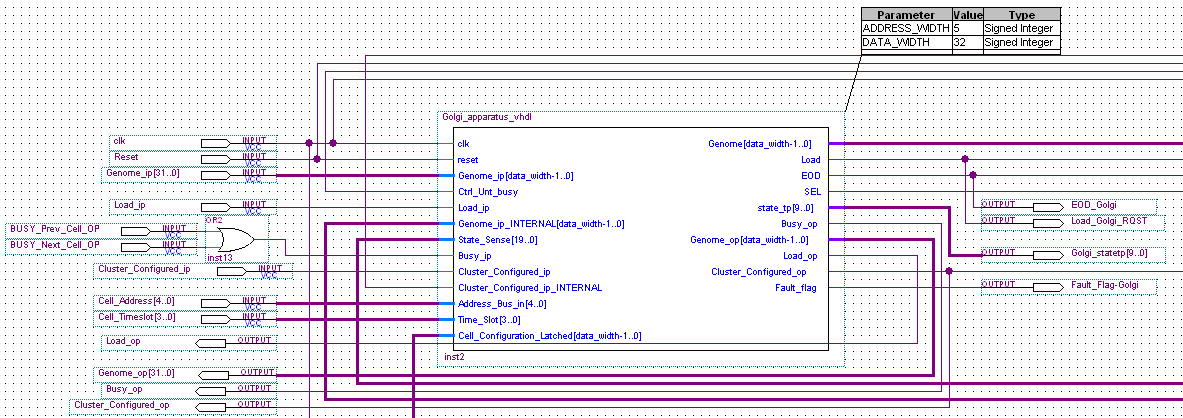Select the State_Sense[19..0] port inside block
Viewport: 1183px width, 418px height.
[498, 240]
